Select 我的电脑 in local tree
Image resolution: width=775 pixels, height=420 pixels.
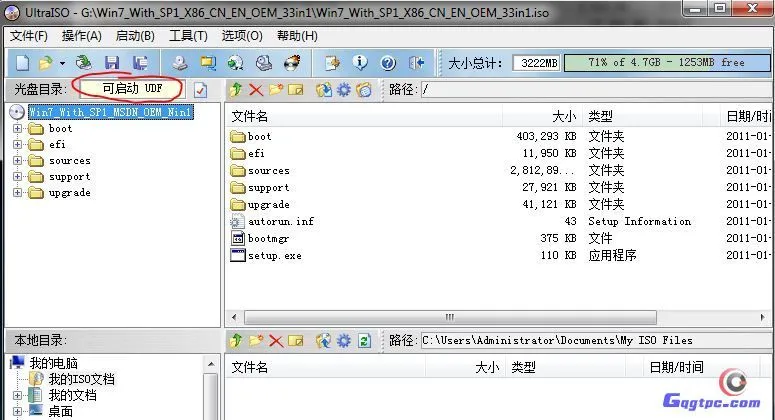coord(53,363)
